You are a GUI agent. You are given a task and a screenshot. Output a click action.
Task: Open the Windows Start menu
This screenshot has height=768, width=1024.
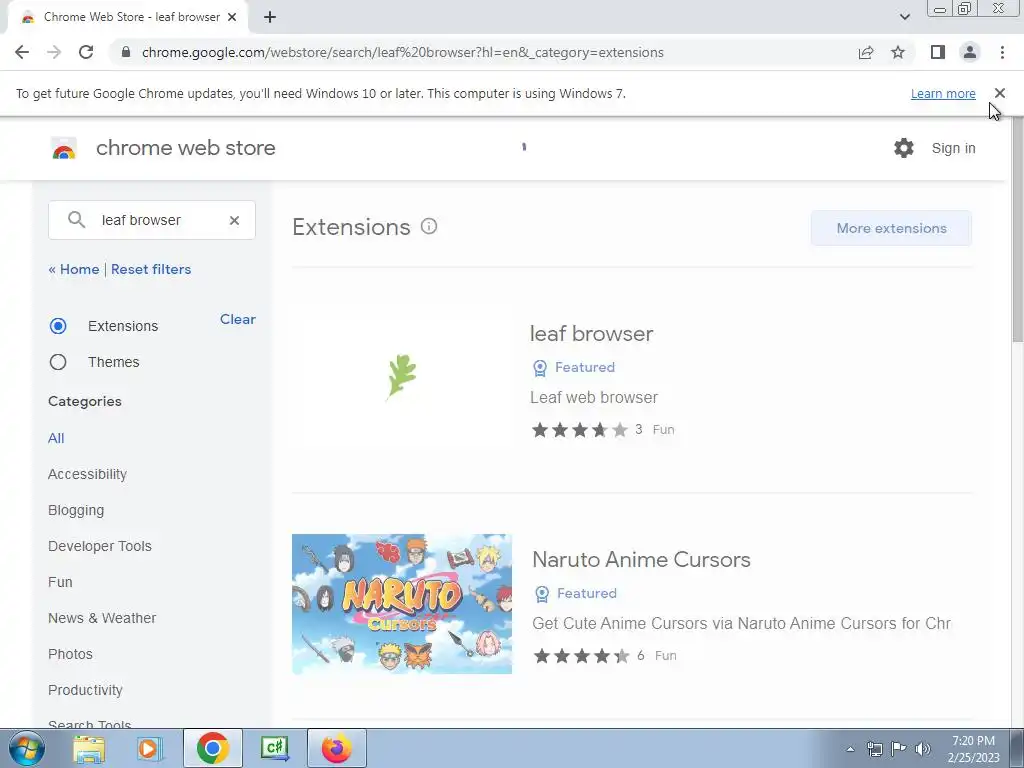click(x=26, y=748)
